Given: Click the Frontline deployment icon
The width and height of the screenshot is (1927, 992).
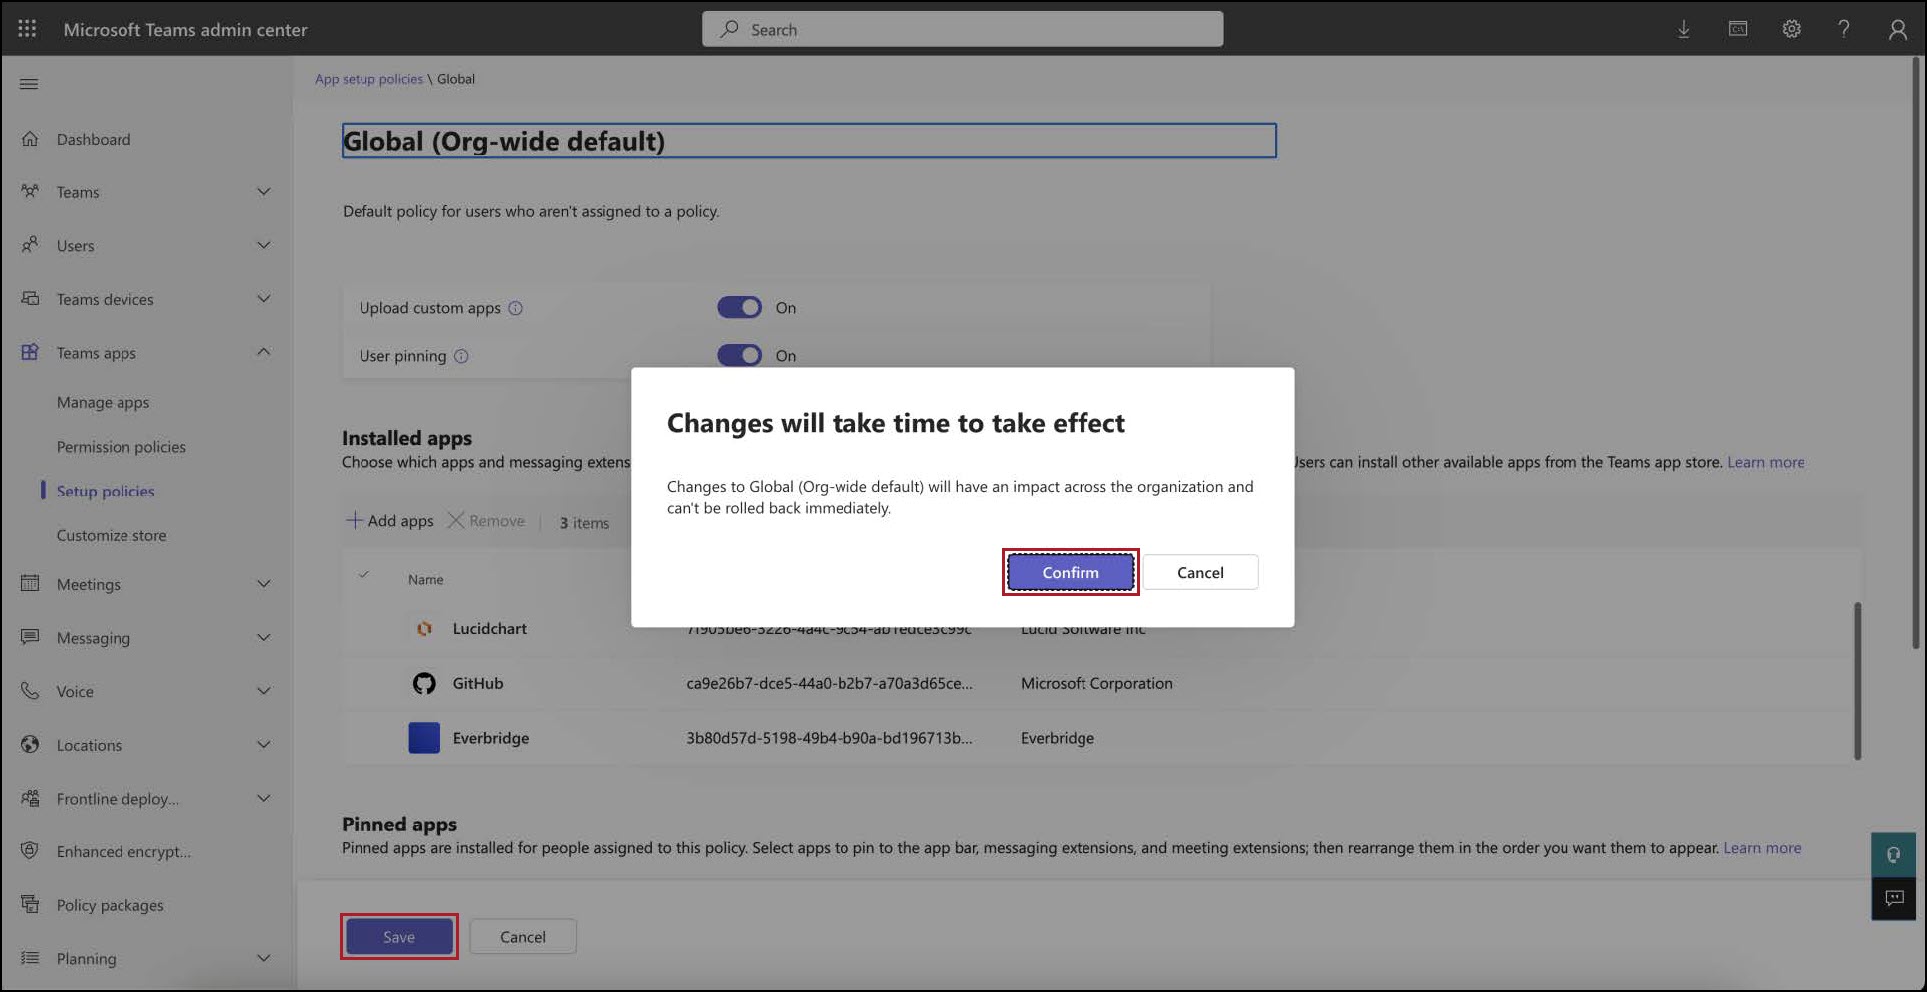Looking at the screenshot, I should 30,798.
